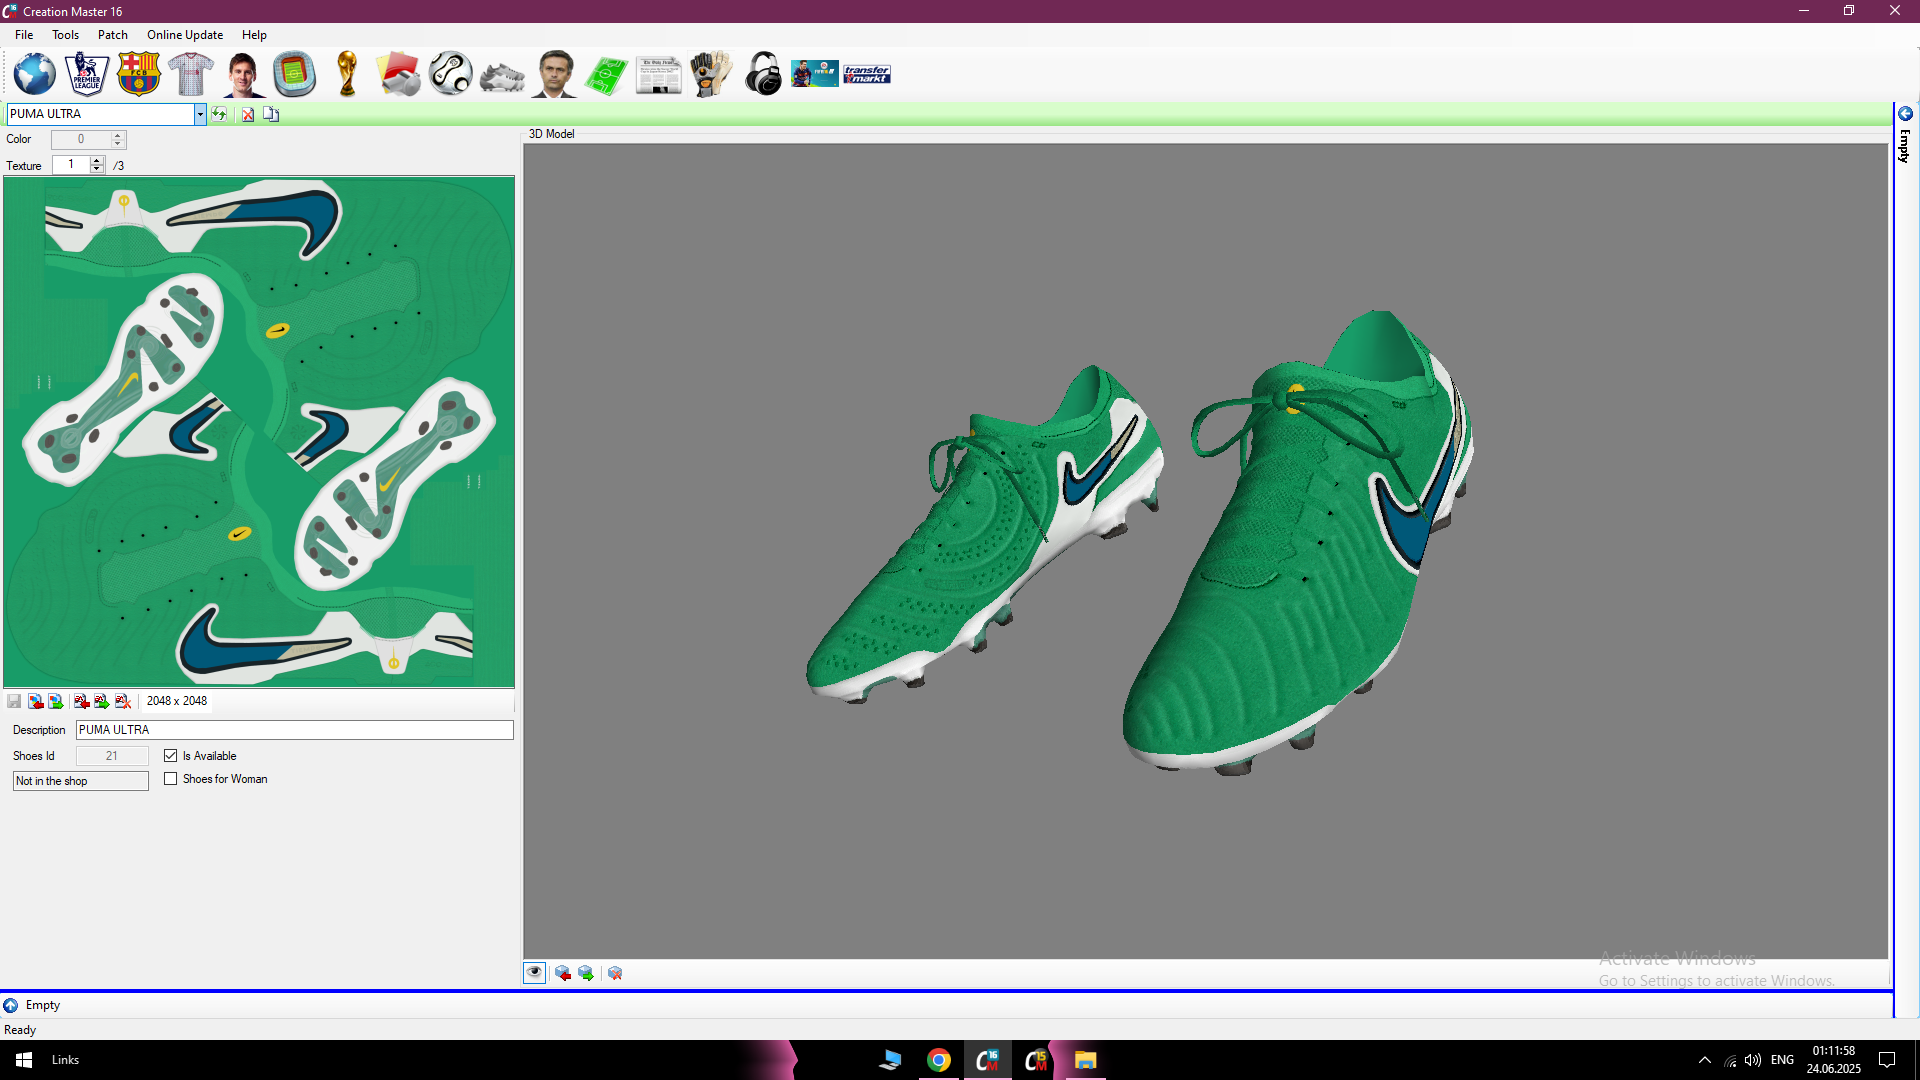Export texture image with green arrow
Screen dimensions: 1920x1080
tap(56, 701)
